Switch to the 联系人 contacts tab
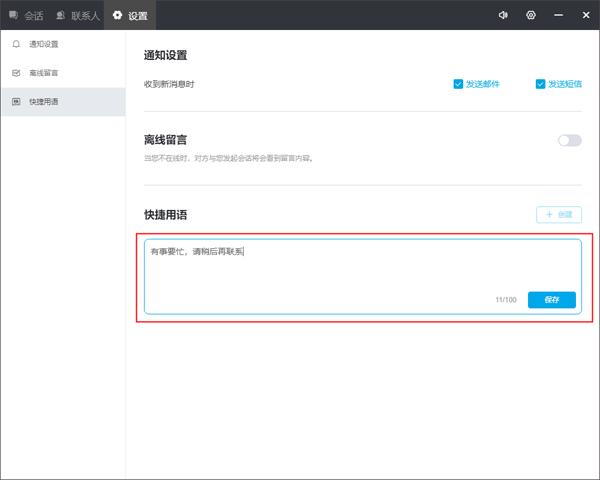The image size is (600, 480). tap(78, 15)
